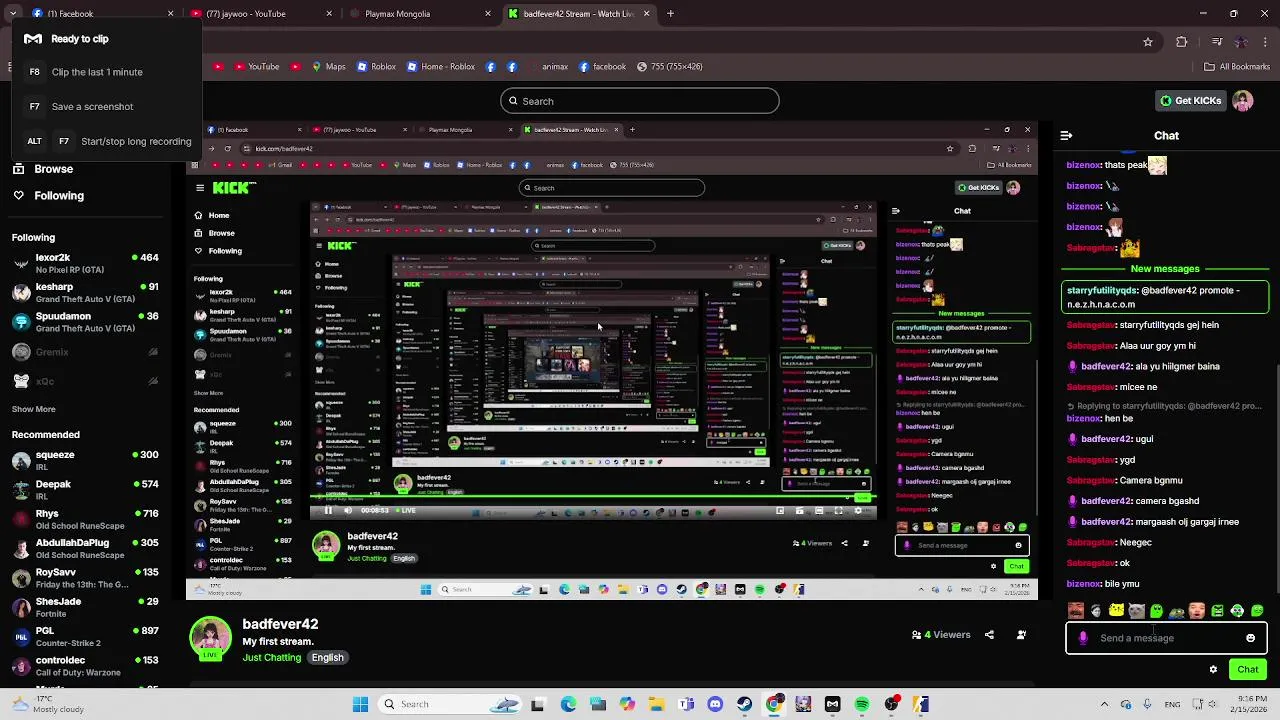The image size is (1280, 720).
Task: Open the ENG language selector in tray
Action: pos(1172,704)
